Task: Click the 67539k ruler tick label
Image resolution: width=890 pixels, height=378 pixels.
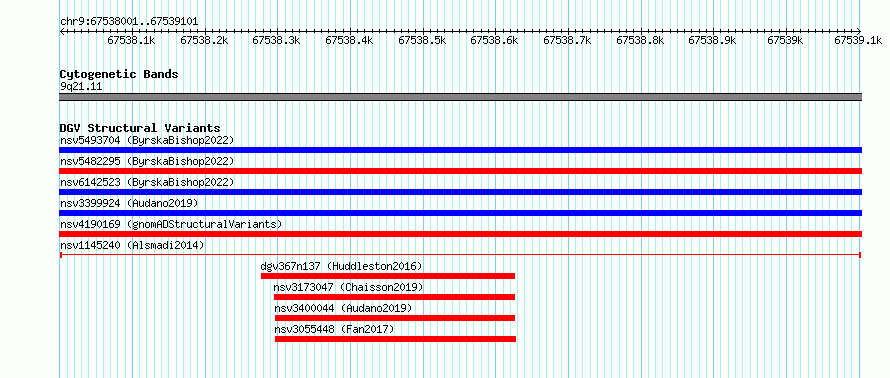Action: click(x=786, y=40)
